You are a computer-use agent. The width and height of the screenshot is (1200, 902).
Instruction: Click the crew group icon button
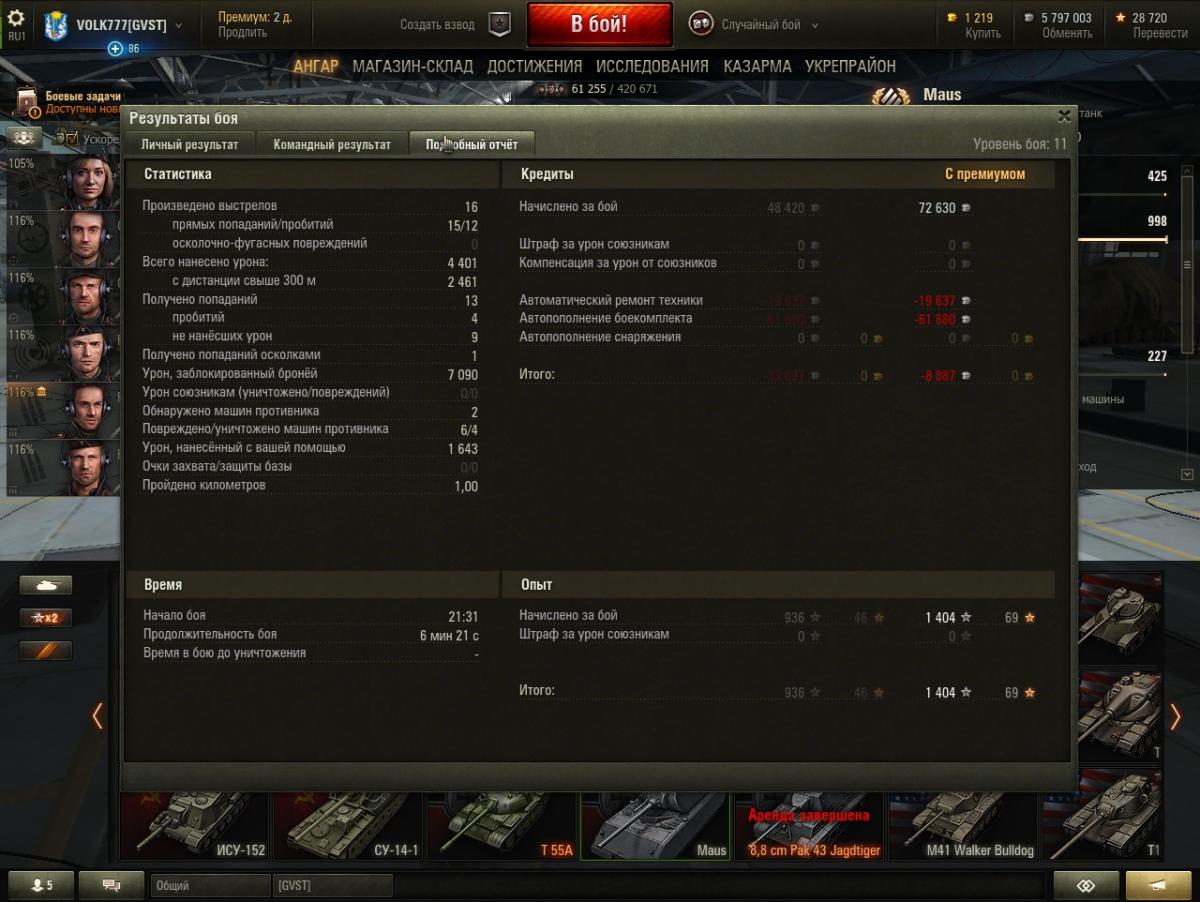(25, 137)
